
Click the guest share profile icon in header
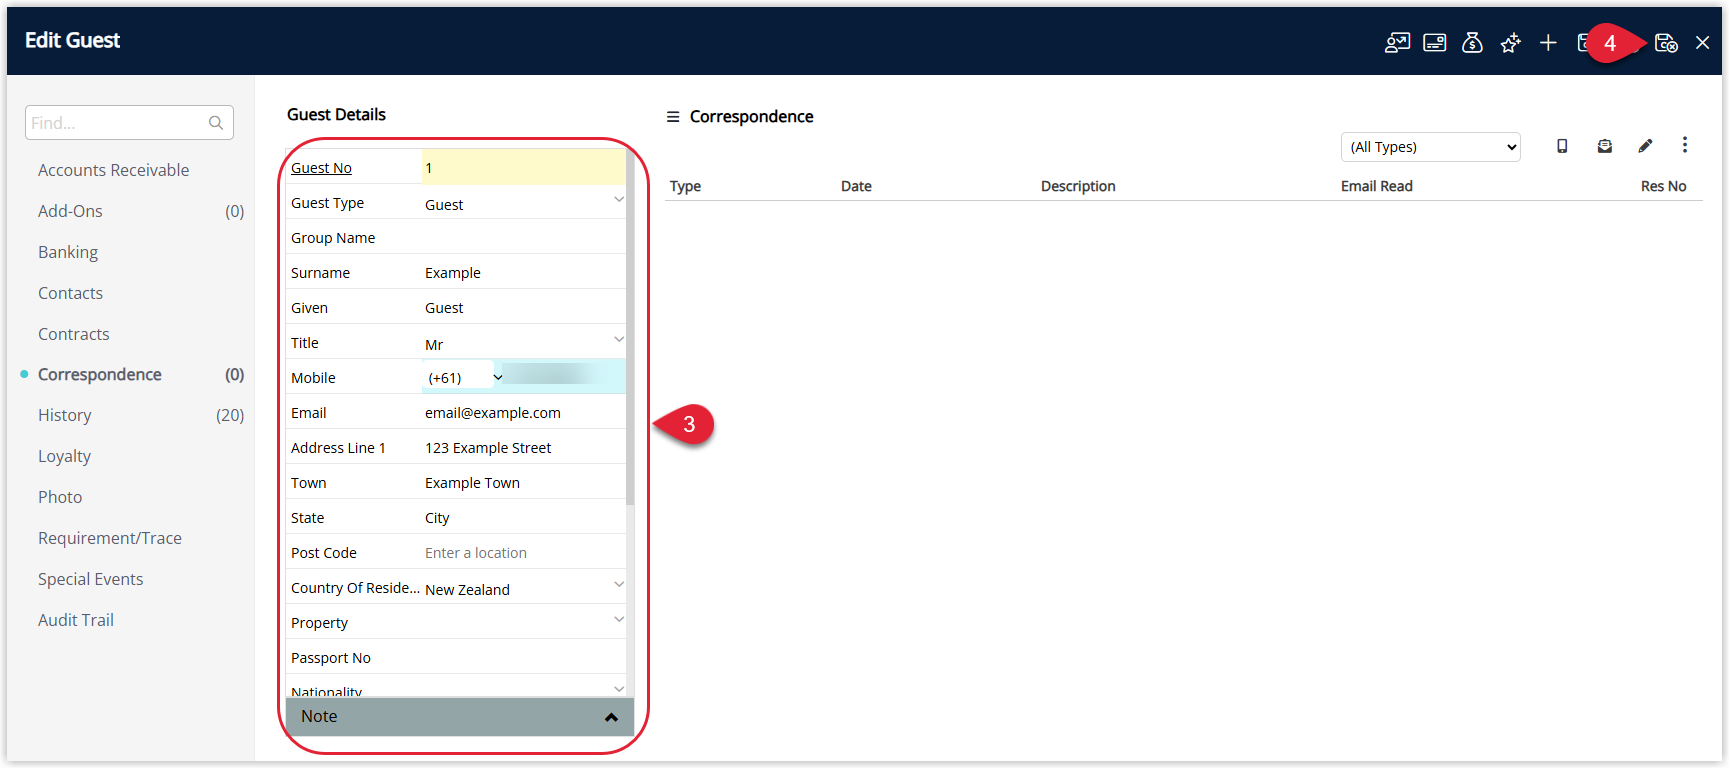1397,43
